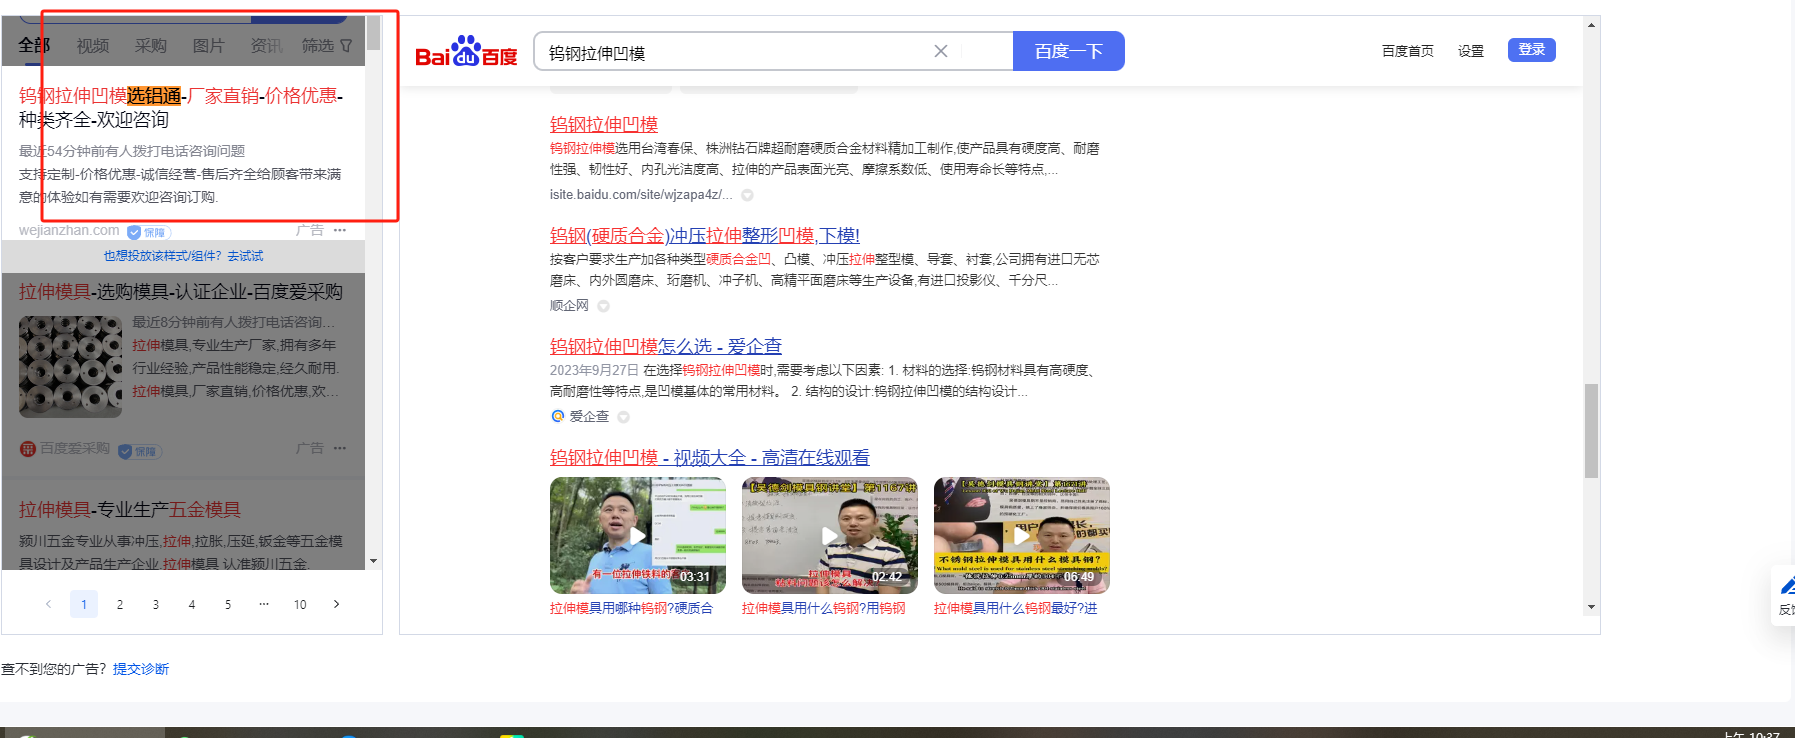The height and width of the screenshot is (738, 1795).
Task: Go to the next page with right chevron
Action: [x=336, y=604]
